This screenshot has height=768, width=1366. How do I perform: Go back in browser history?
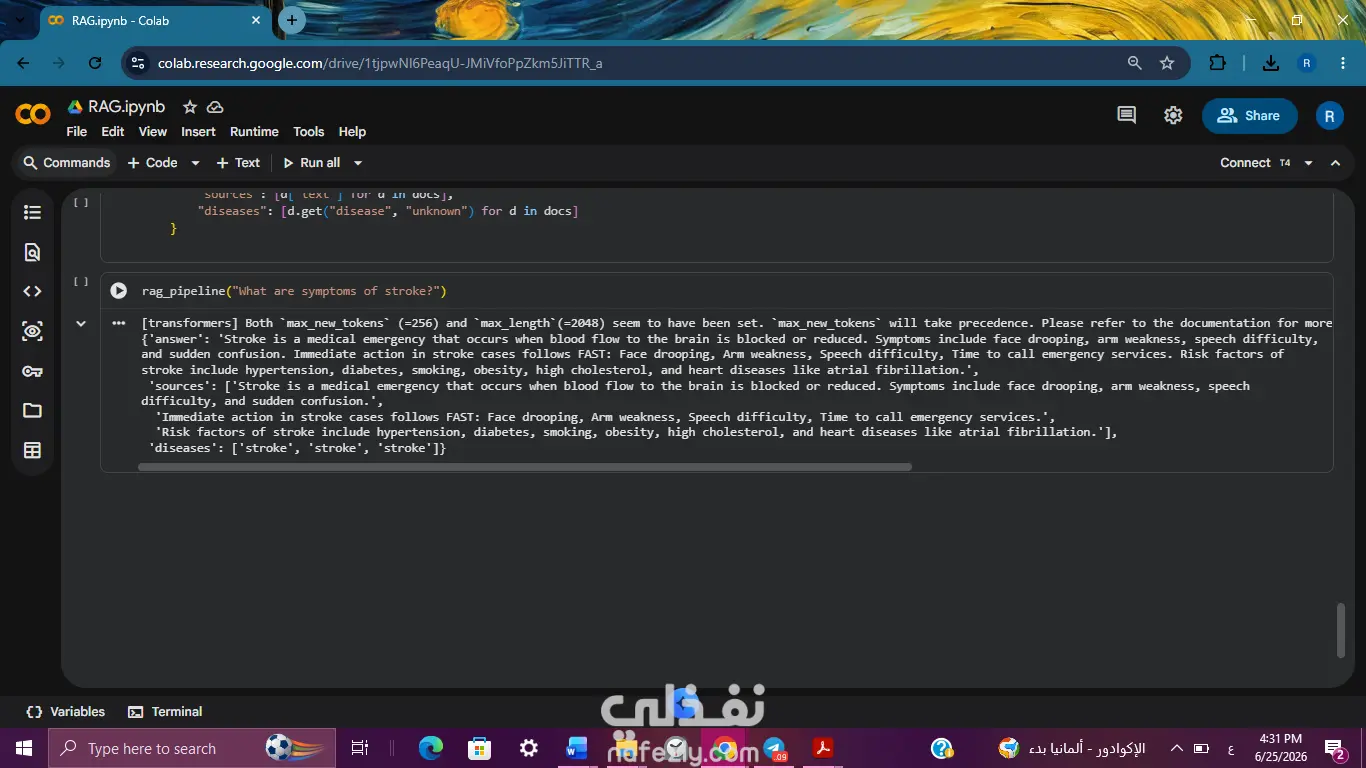(23, 63)
